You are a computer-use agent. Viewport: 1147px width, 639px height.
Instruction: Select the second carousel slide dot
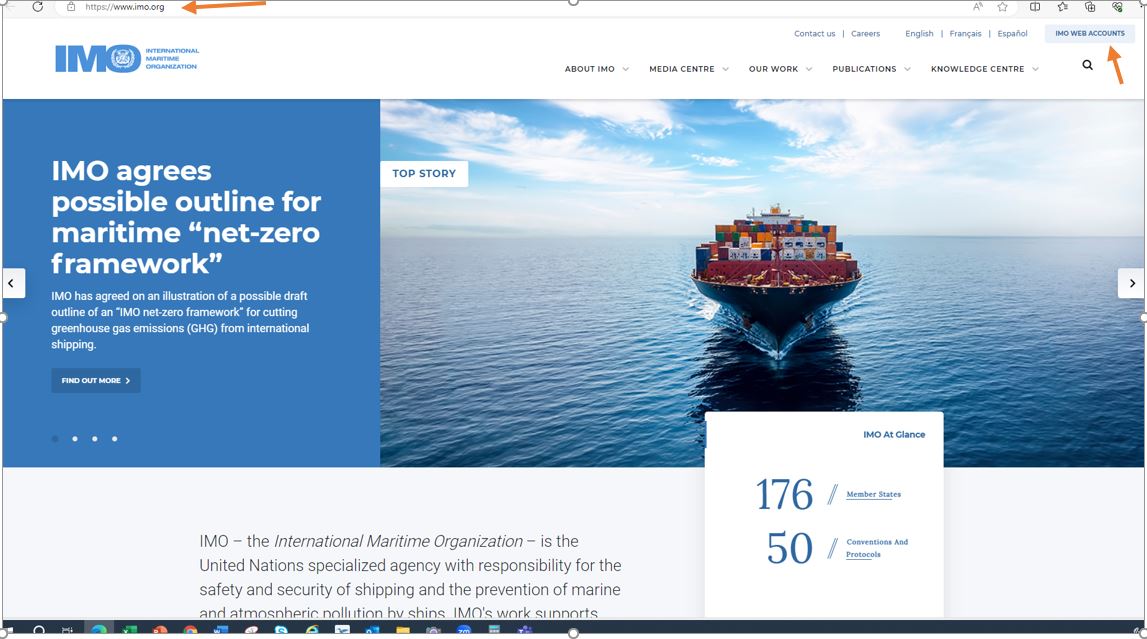74,438
